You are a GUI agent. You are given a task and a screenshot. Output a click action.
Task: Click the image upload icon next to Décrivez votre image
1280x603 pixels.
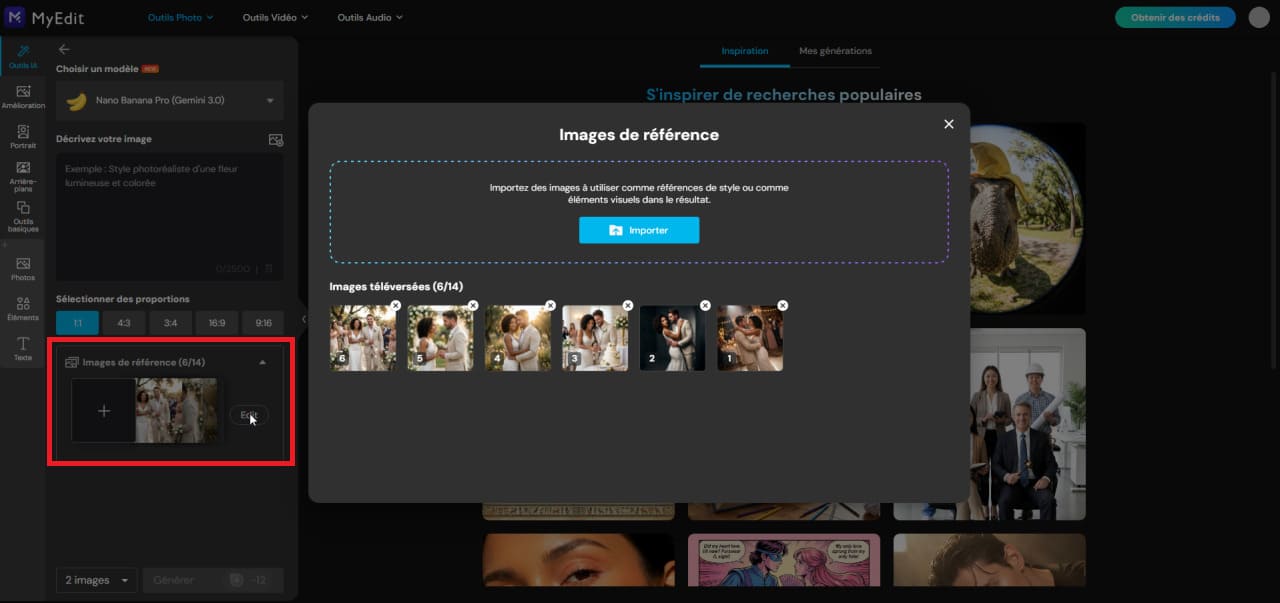tap(276, 140)
